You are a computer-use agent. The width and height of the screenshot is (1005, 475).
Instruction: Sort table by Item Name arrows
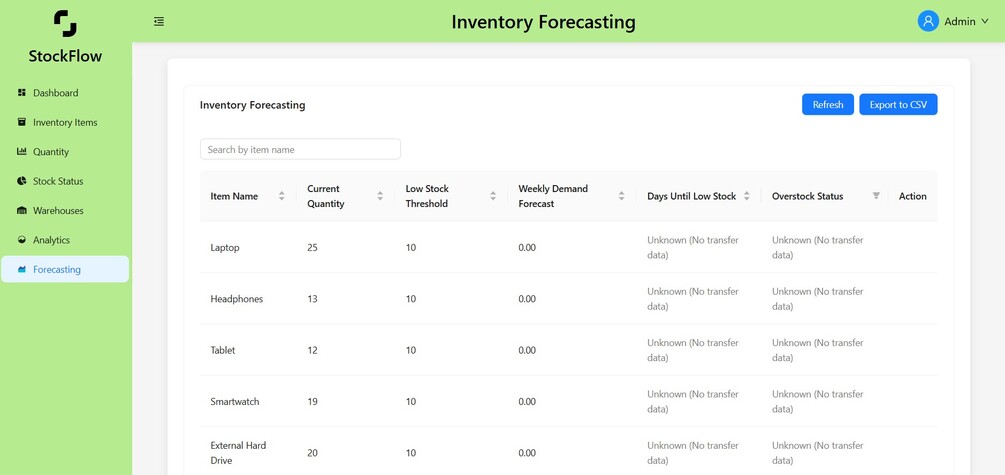[281, 196]
